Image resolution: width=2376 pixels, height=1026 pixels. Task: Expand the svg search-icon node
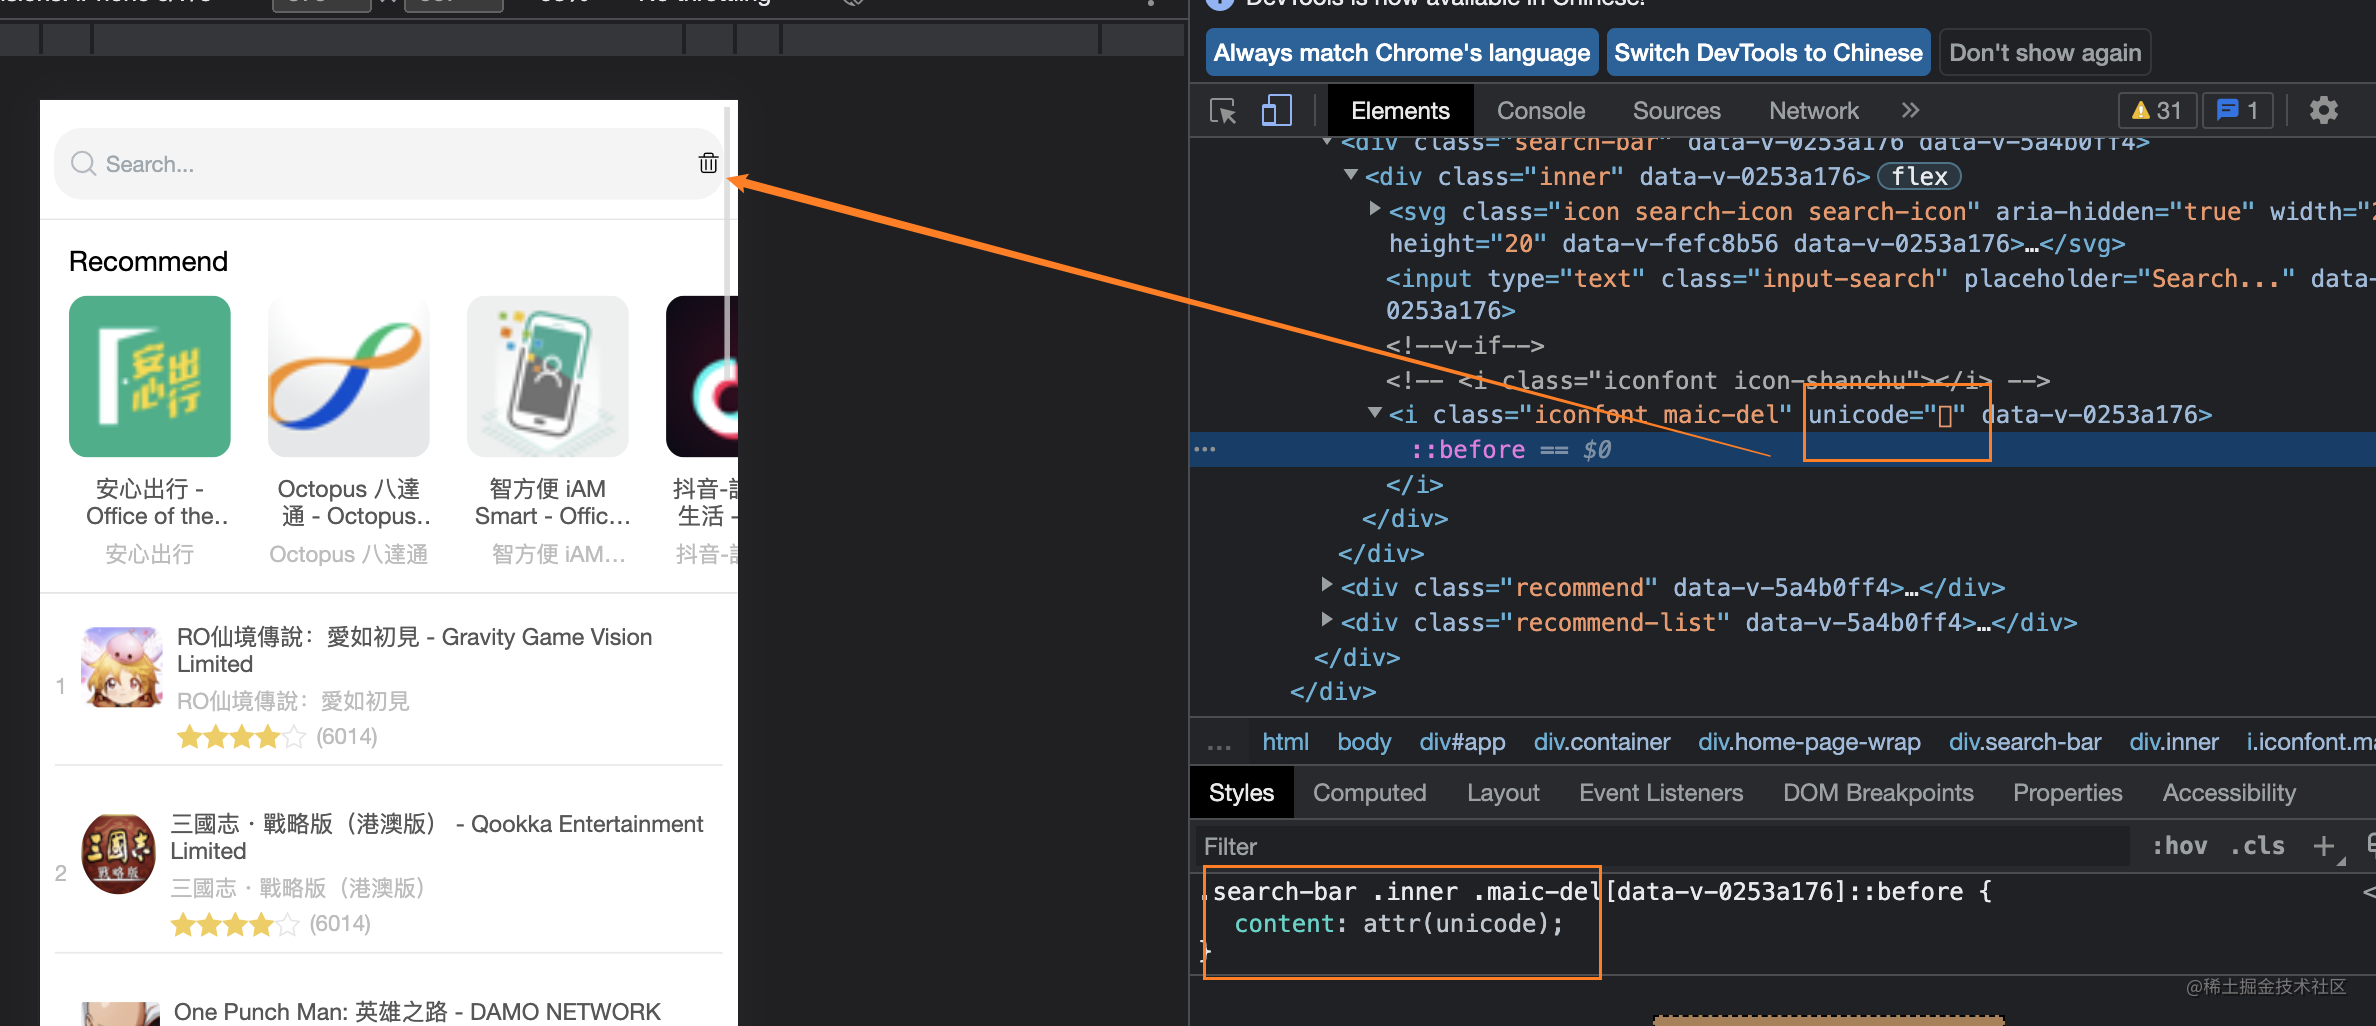coord(1375,208)
